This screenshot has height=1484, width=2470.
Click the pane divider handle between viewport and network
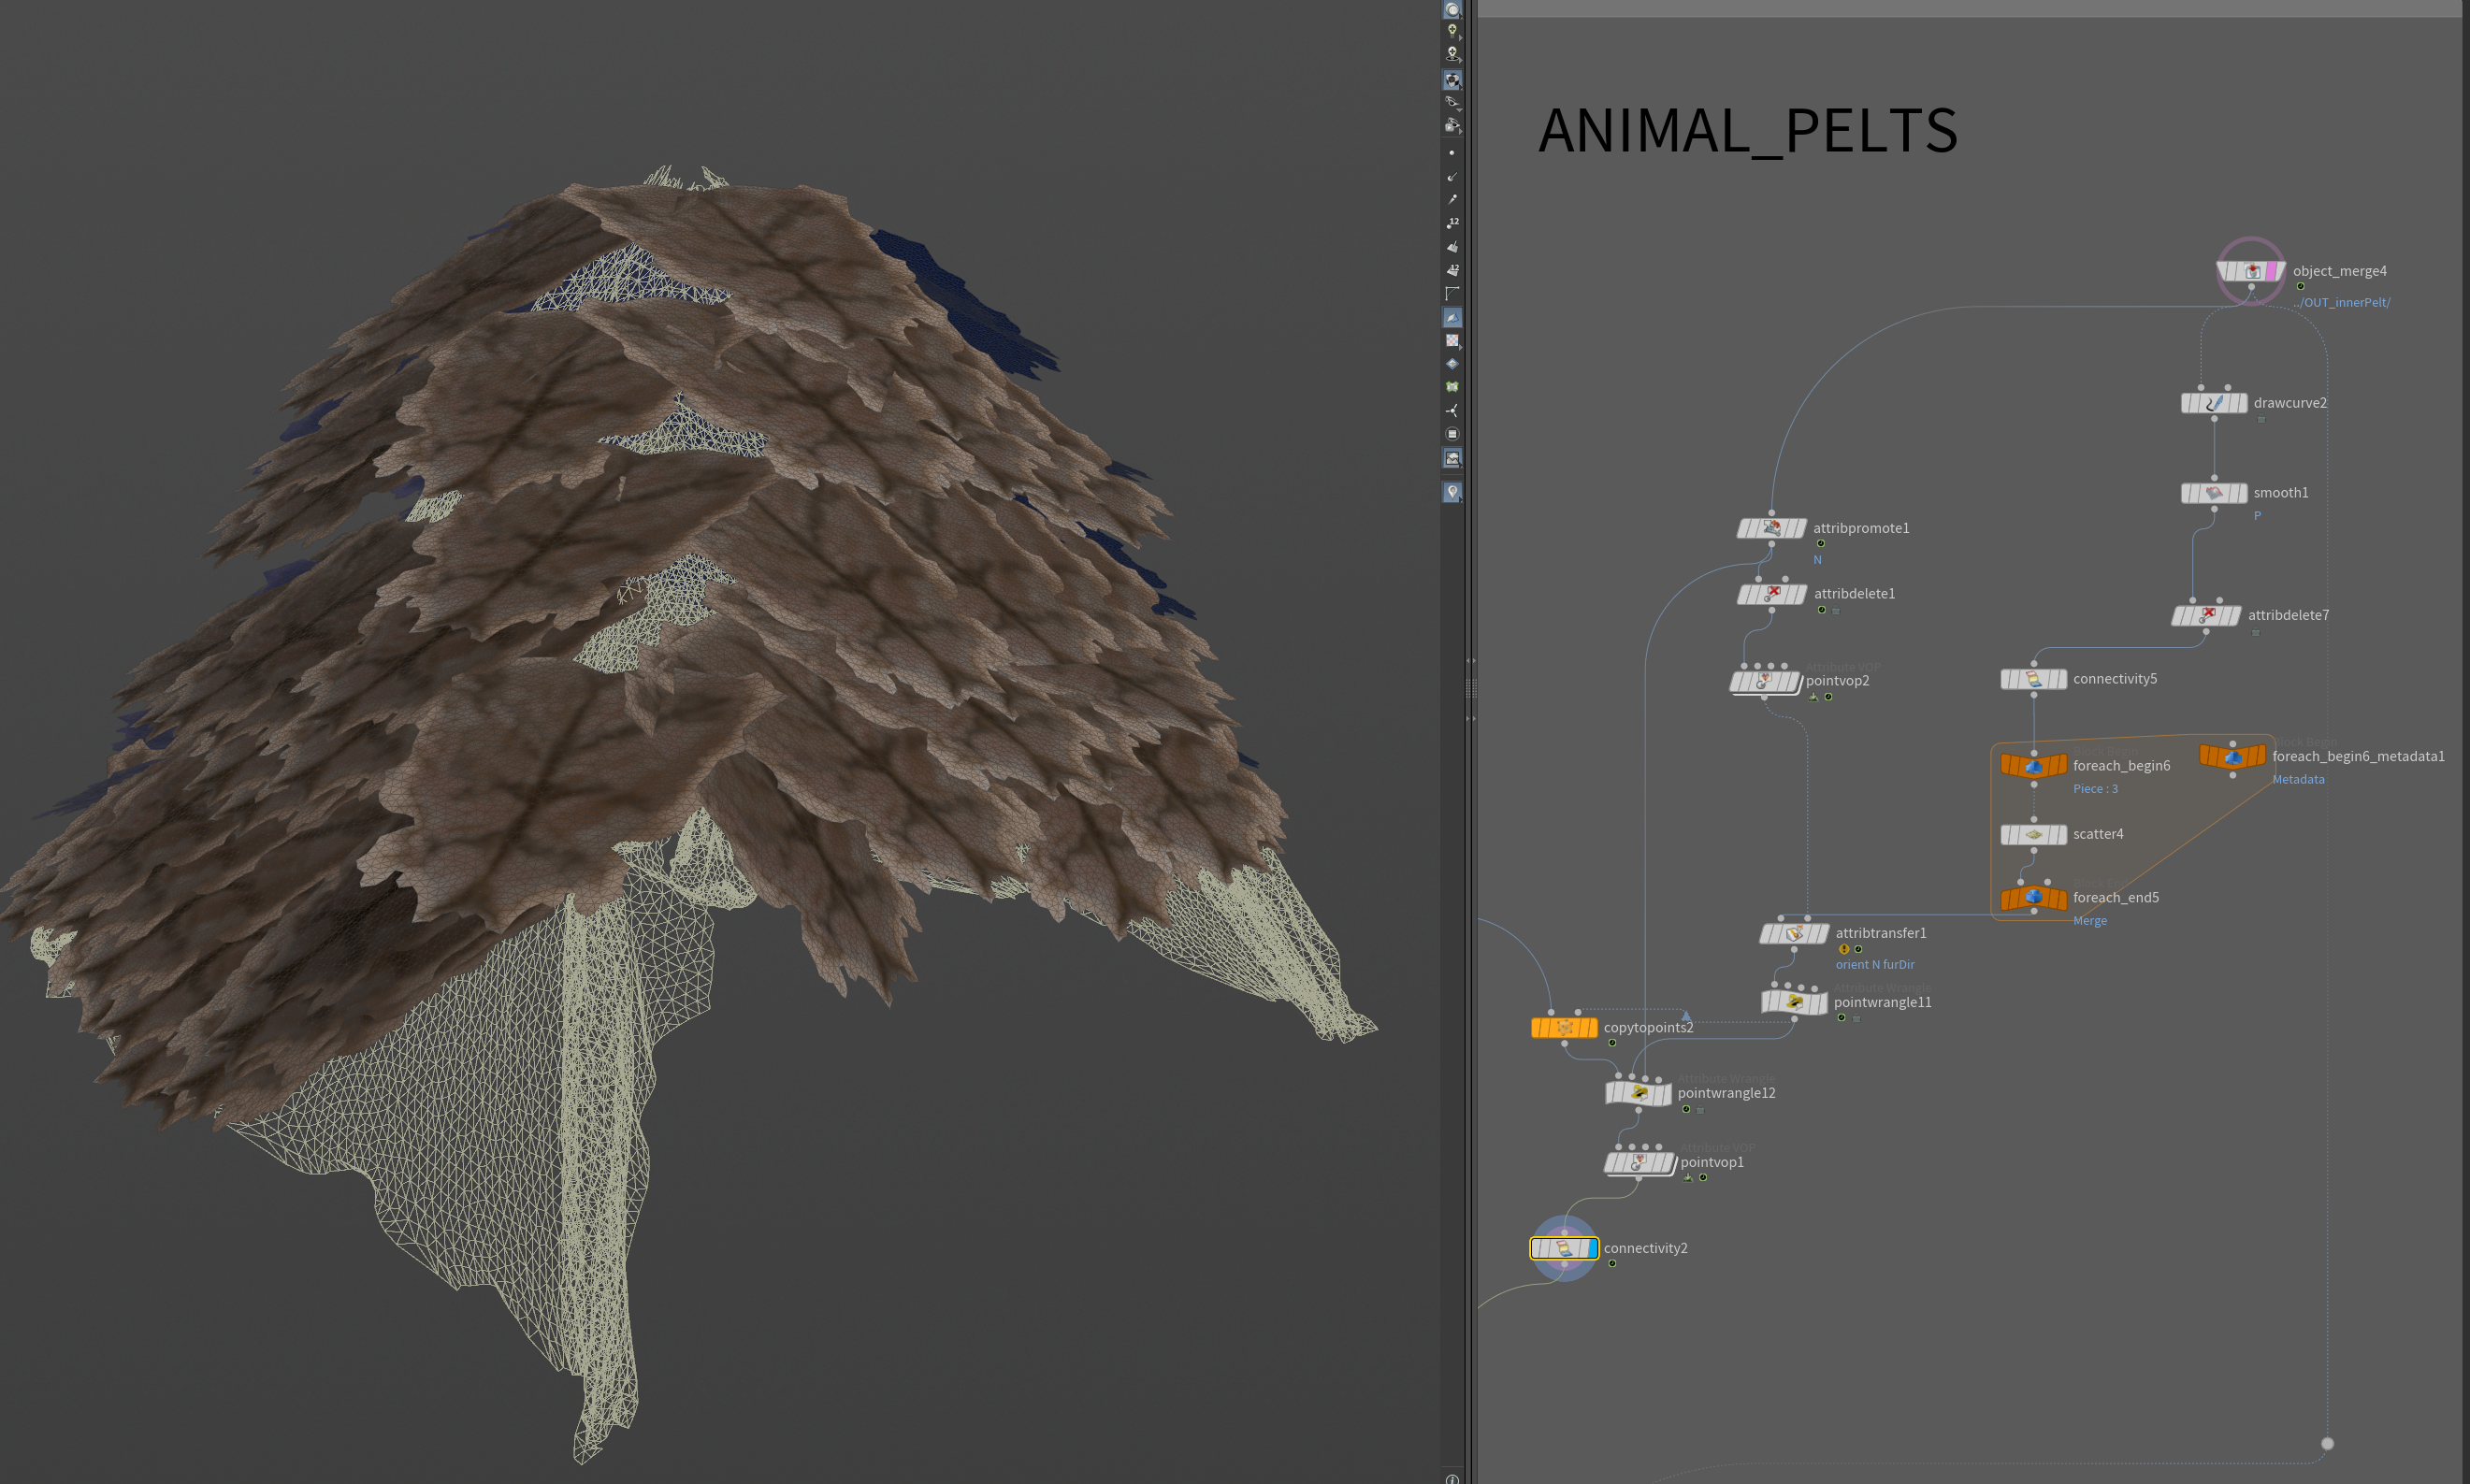[1470, 689]
